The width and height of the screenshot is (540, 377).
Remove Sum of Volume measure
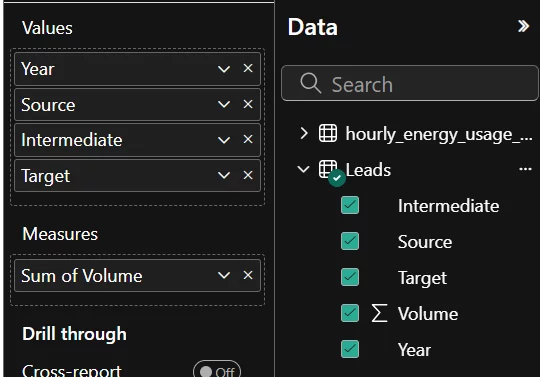click(x=248, y=275)
